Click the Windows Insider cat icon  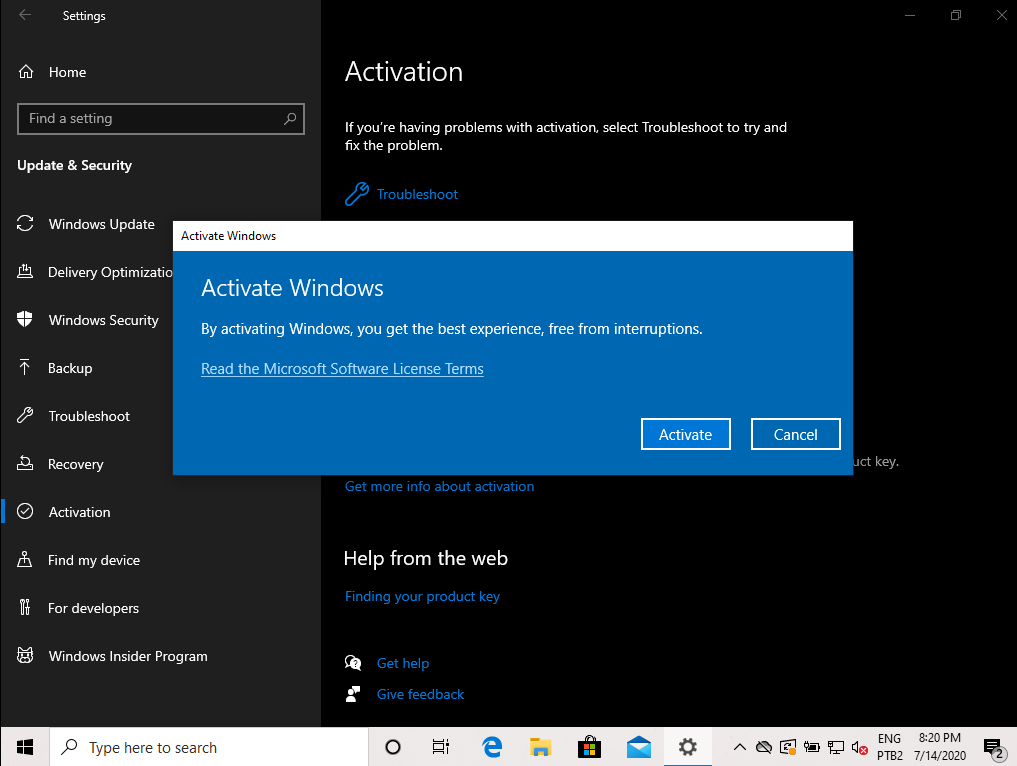click(x=25, y=655)
